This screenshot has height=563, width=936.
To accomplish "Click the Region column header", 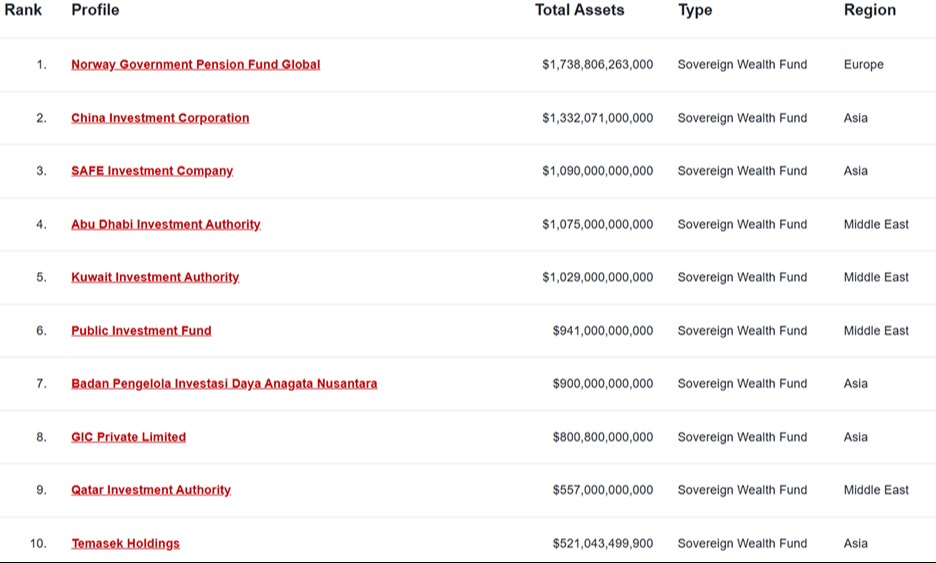I will point(870,10).
